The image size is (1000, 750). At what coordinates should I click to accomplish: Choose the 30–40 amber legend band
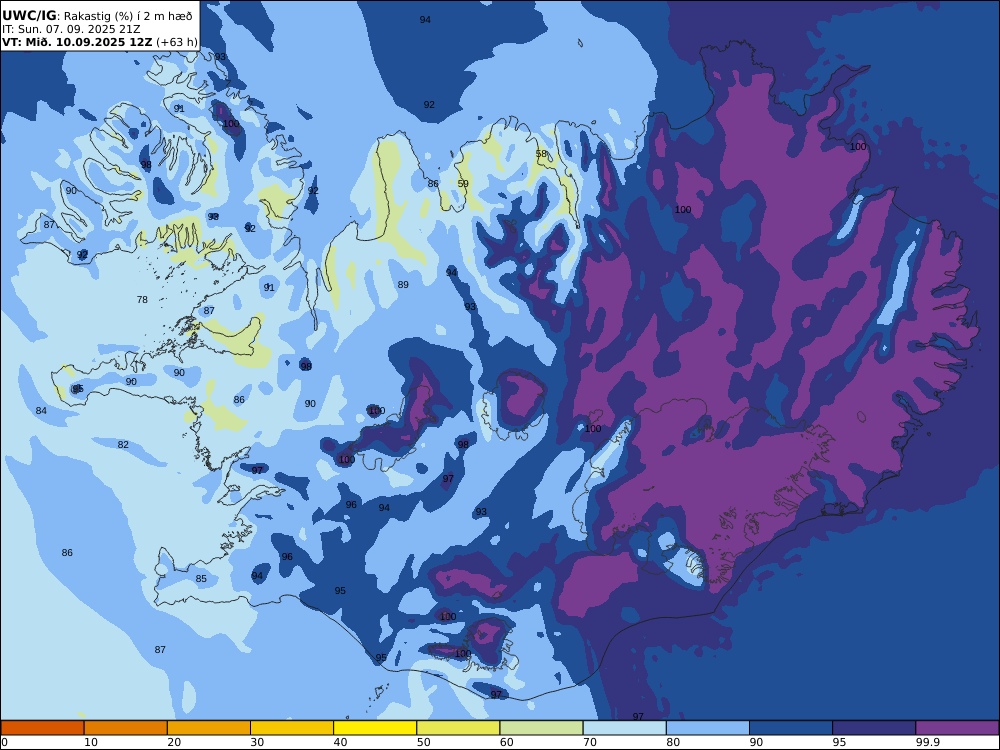[x=292, y=728]
